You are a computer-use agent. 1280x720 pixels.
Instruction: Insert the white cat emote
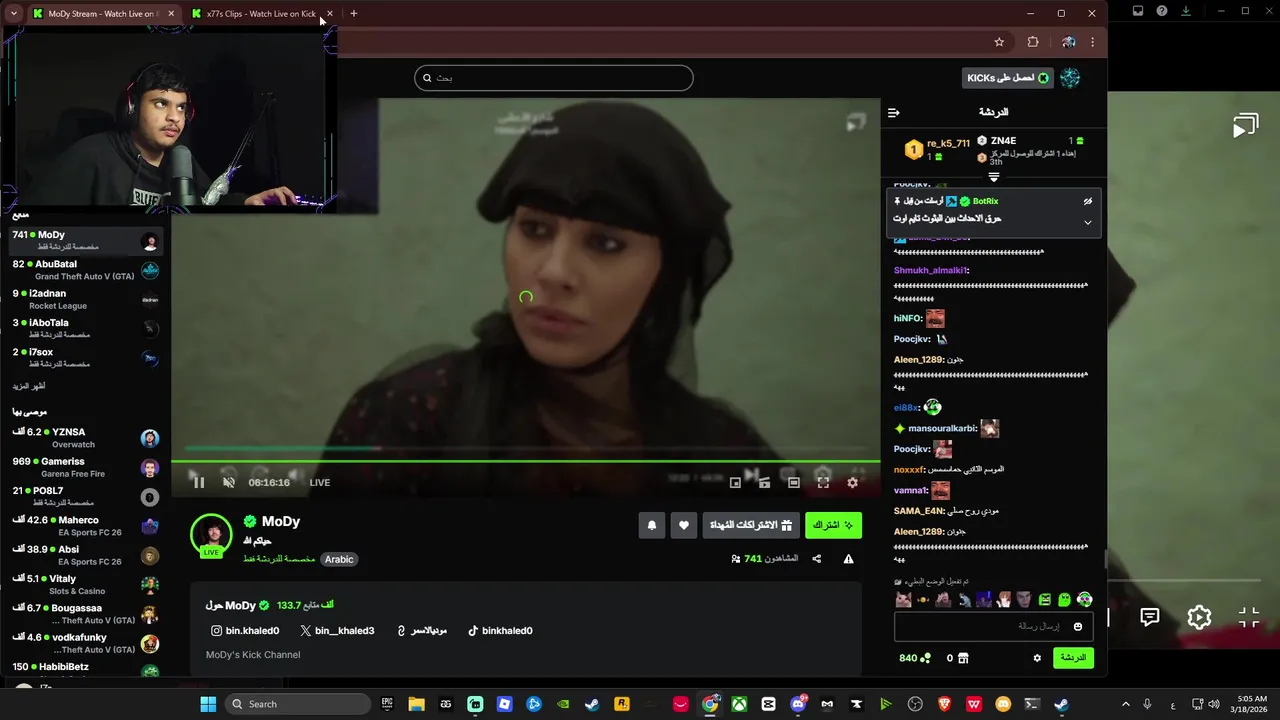903,600
